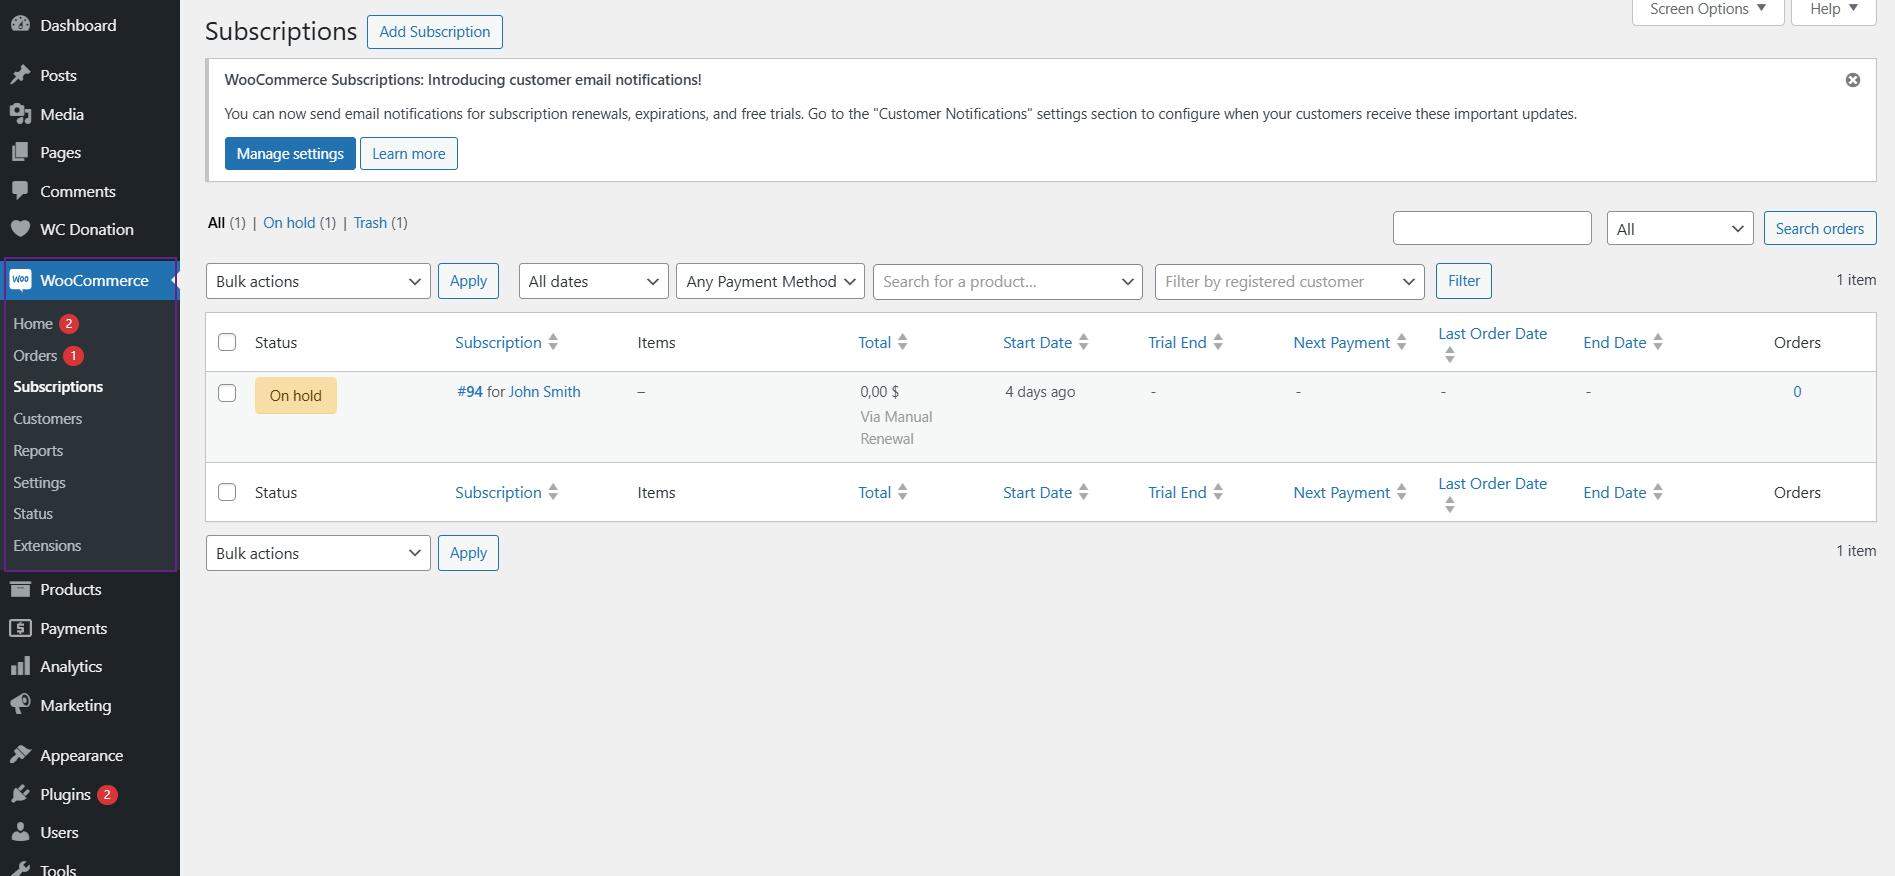Click sort arrows beside top Subscription header

[553, 342]
